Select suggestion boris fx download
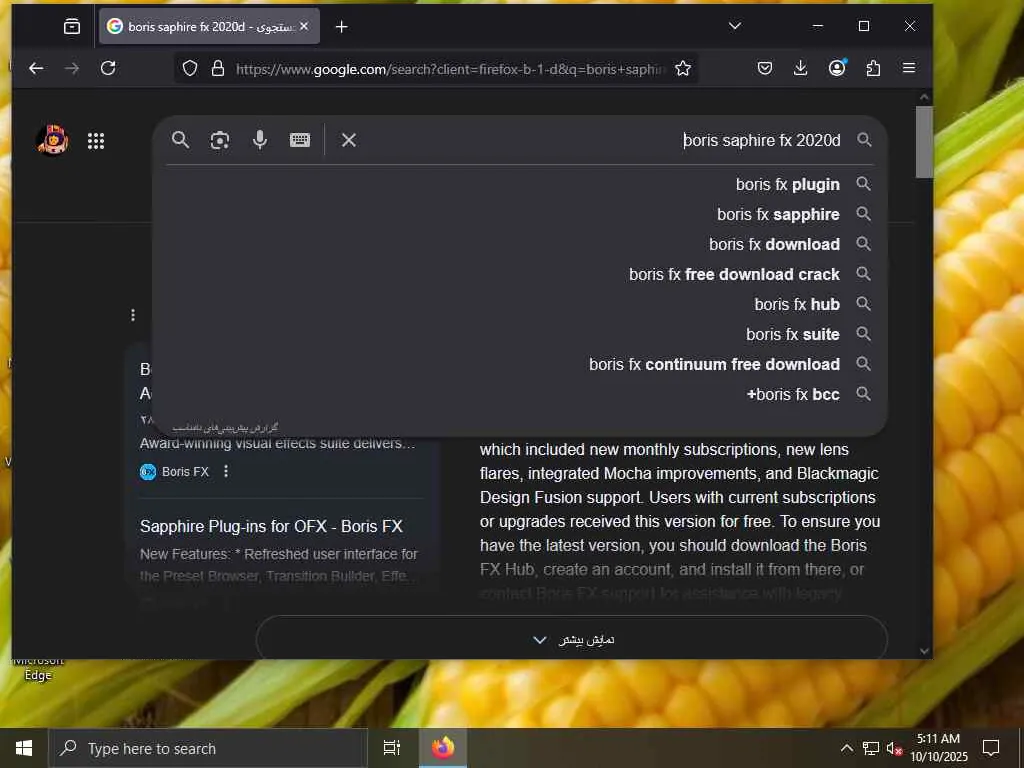The height and width of the screenshot is (768, 1024). tap(520, 244)
